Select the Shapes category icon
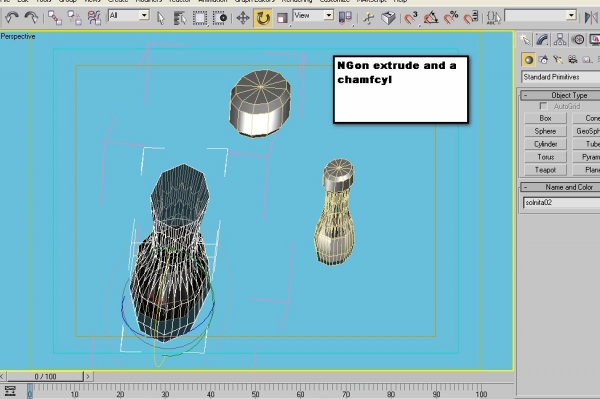The width and height of the screenshot is (600, 399). coord(543,60)
